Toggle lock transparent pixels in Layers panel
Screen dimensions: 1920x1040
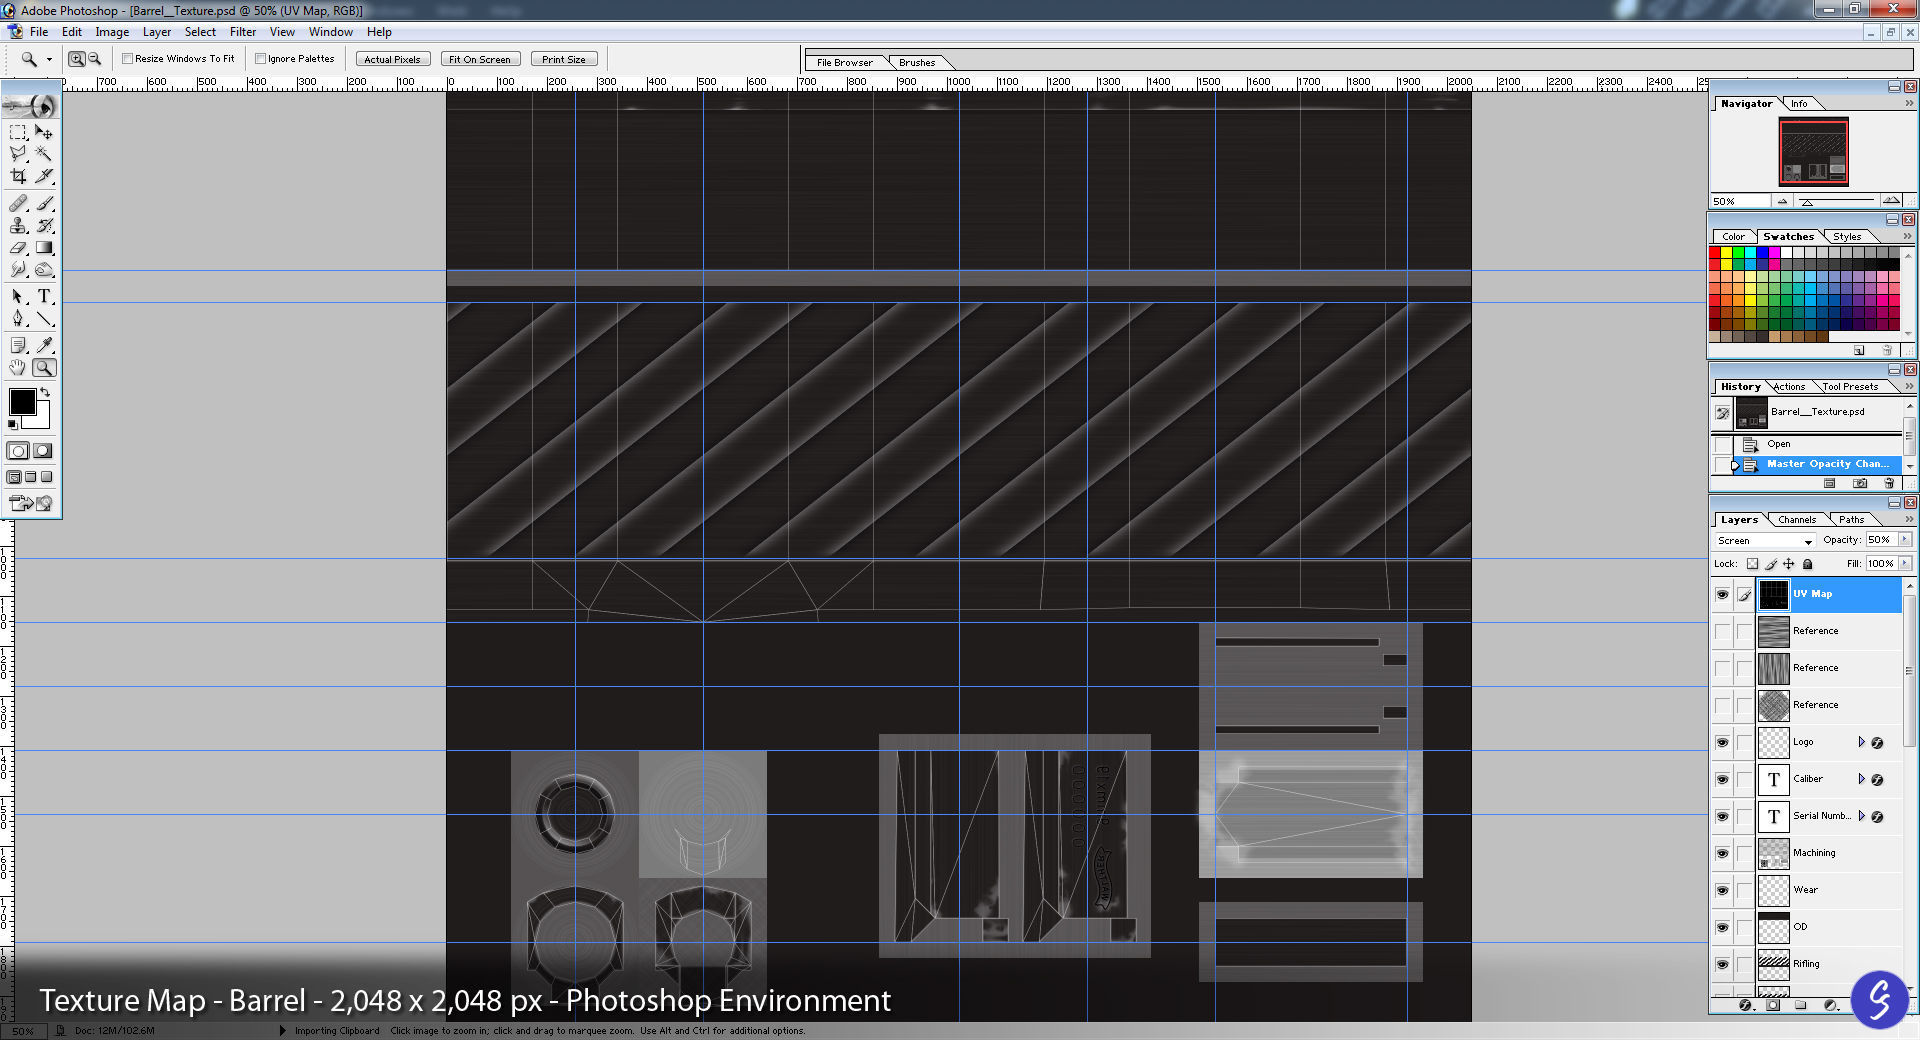(1752, 564)
